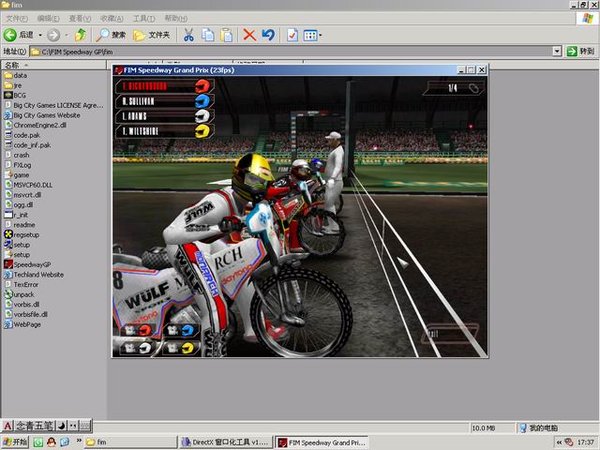Open the Back button history dropdown

[x=43, y=35]
